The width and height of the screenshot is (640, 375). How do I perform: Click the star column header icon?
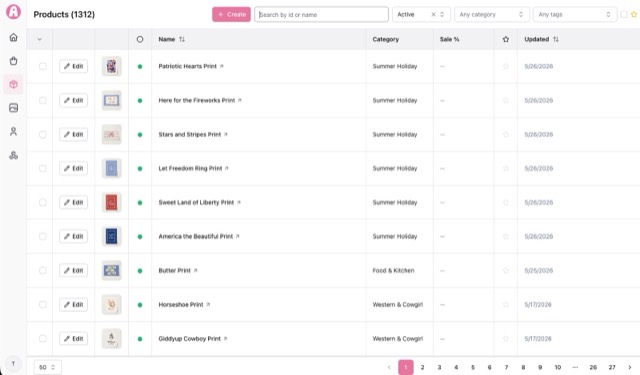506,40
